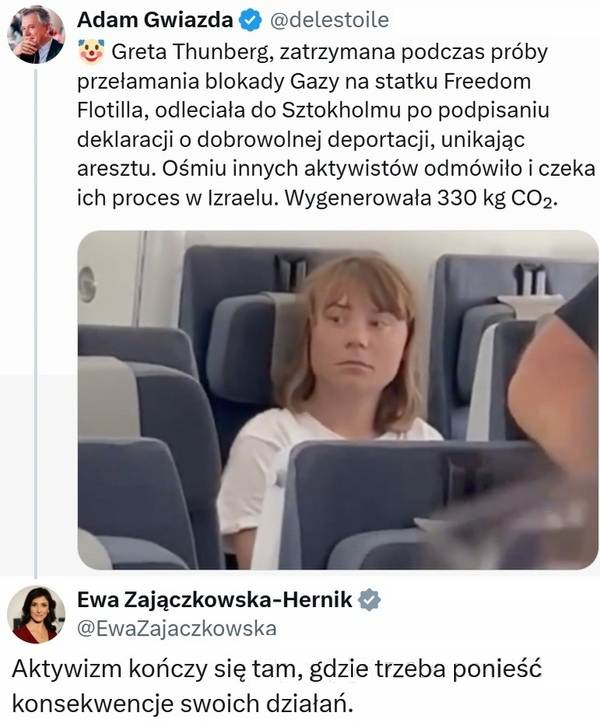The height and width of the screenshot is (723, 600).
Task: Click the clown emoji starting the tweet
Action: pos(91,52)
